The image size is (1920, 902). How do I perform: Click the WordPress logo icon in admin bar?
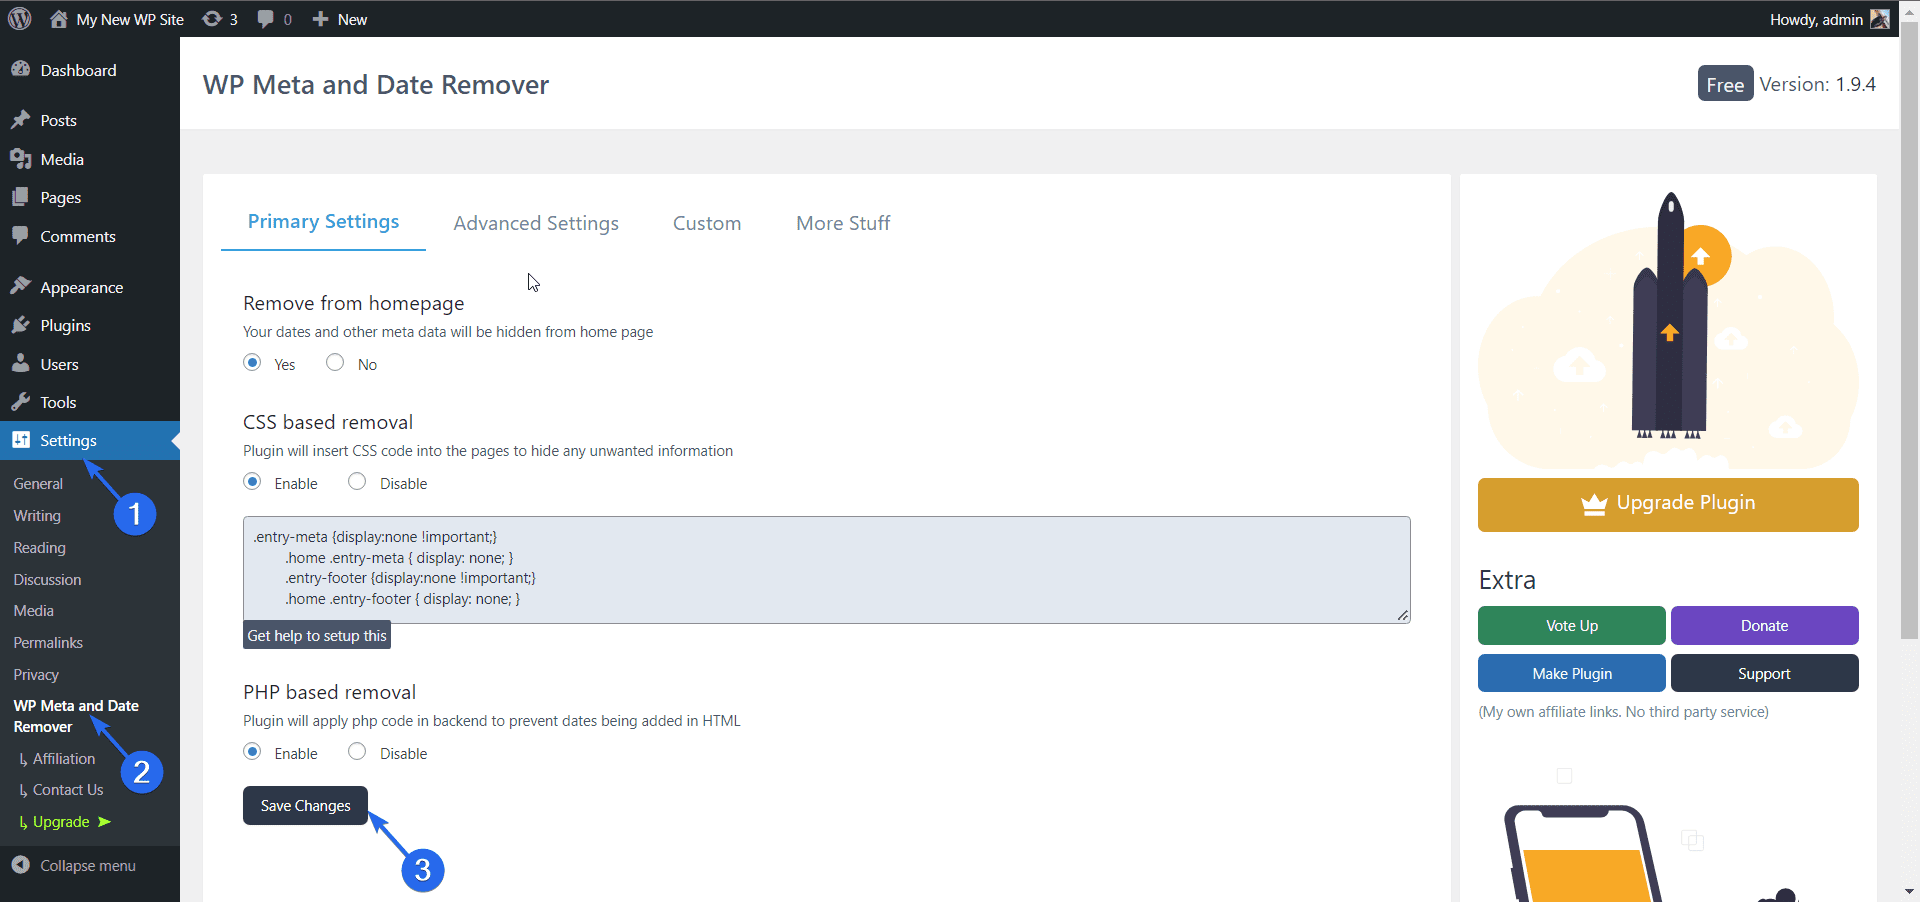tap(20, 19)
